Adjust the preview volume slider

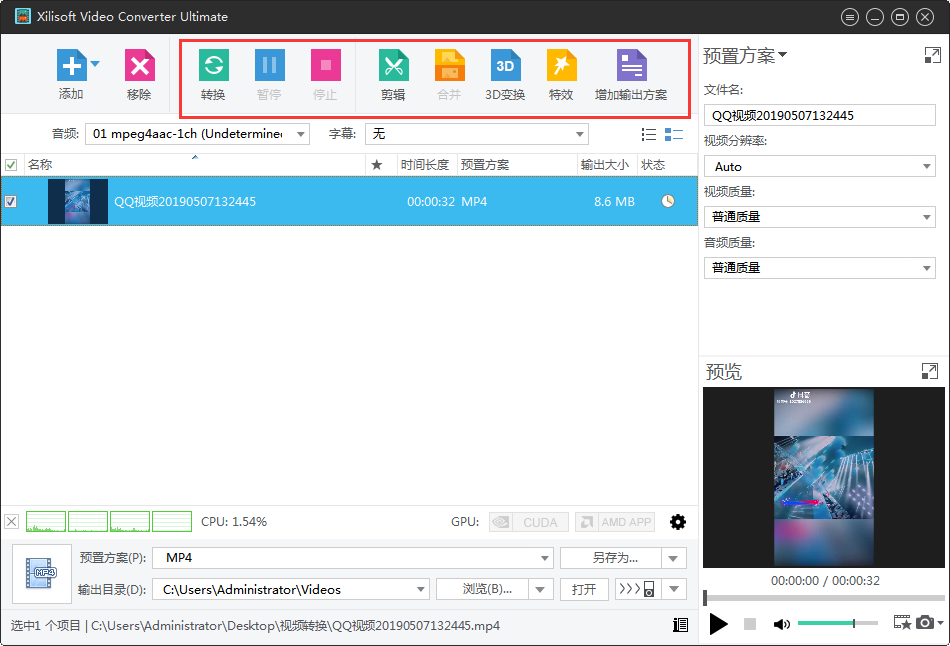coord(838,623)
